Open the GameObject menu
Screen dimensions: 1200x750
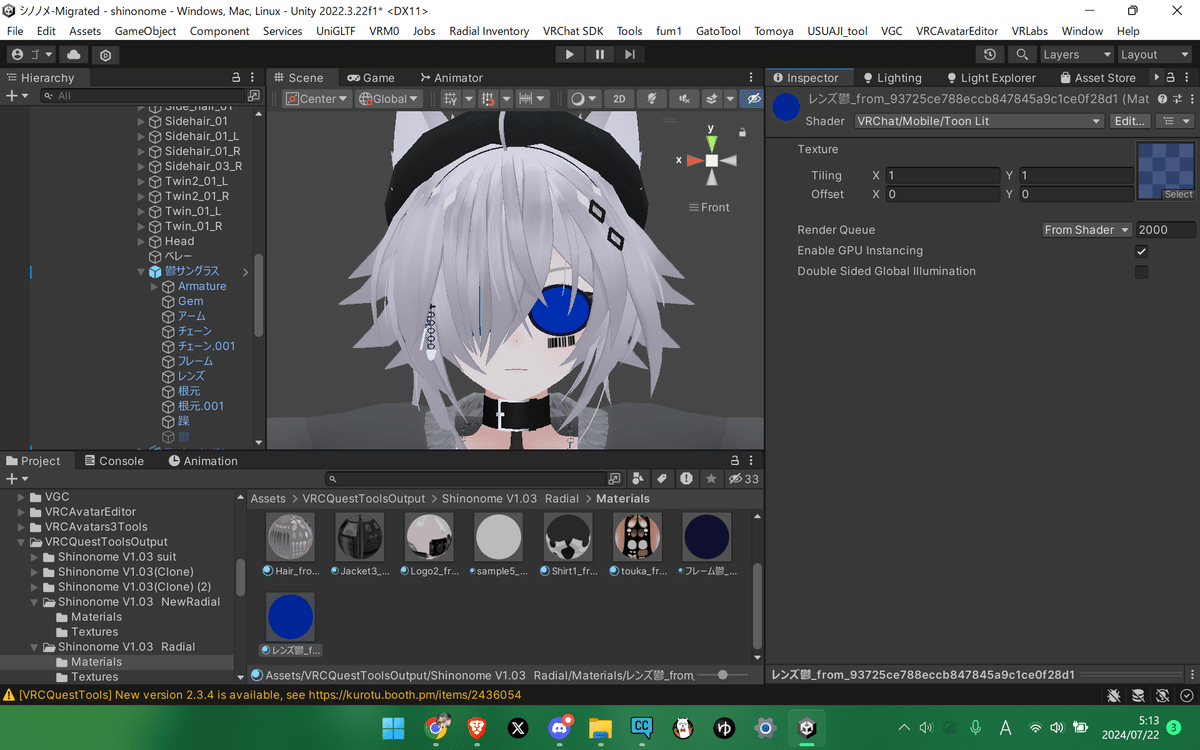[x=146, y=31]
